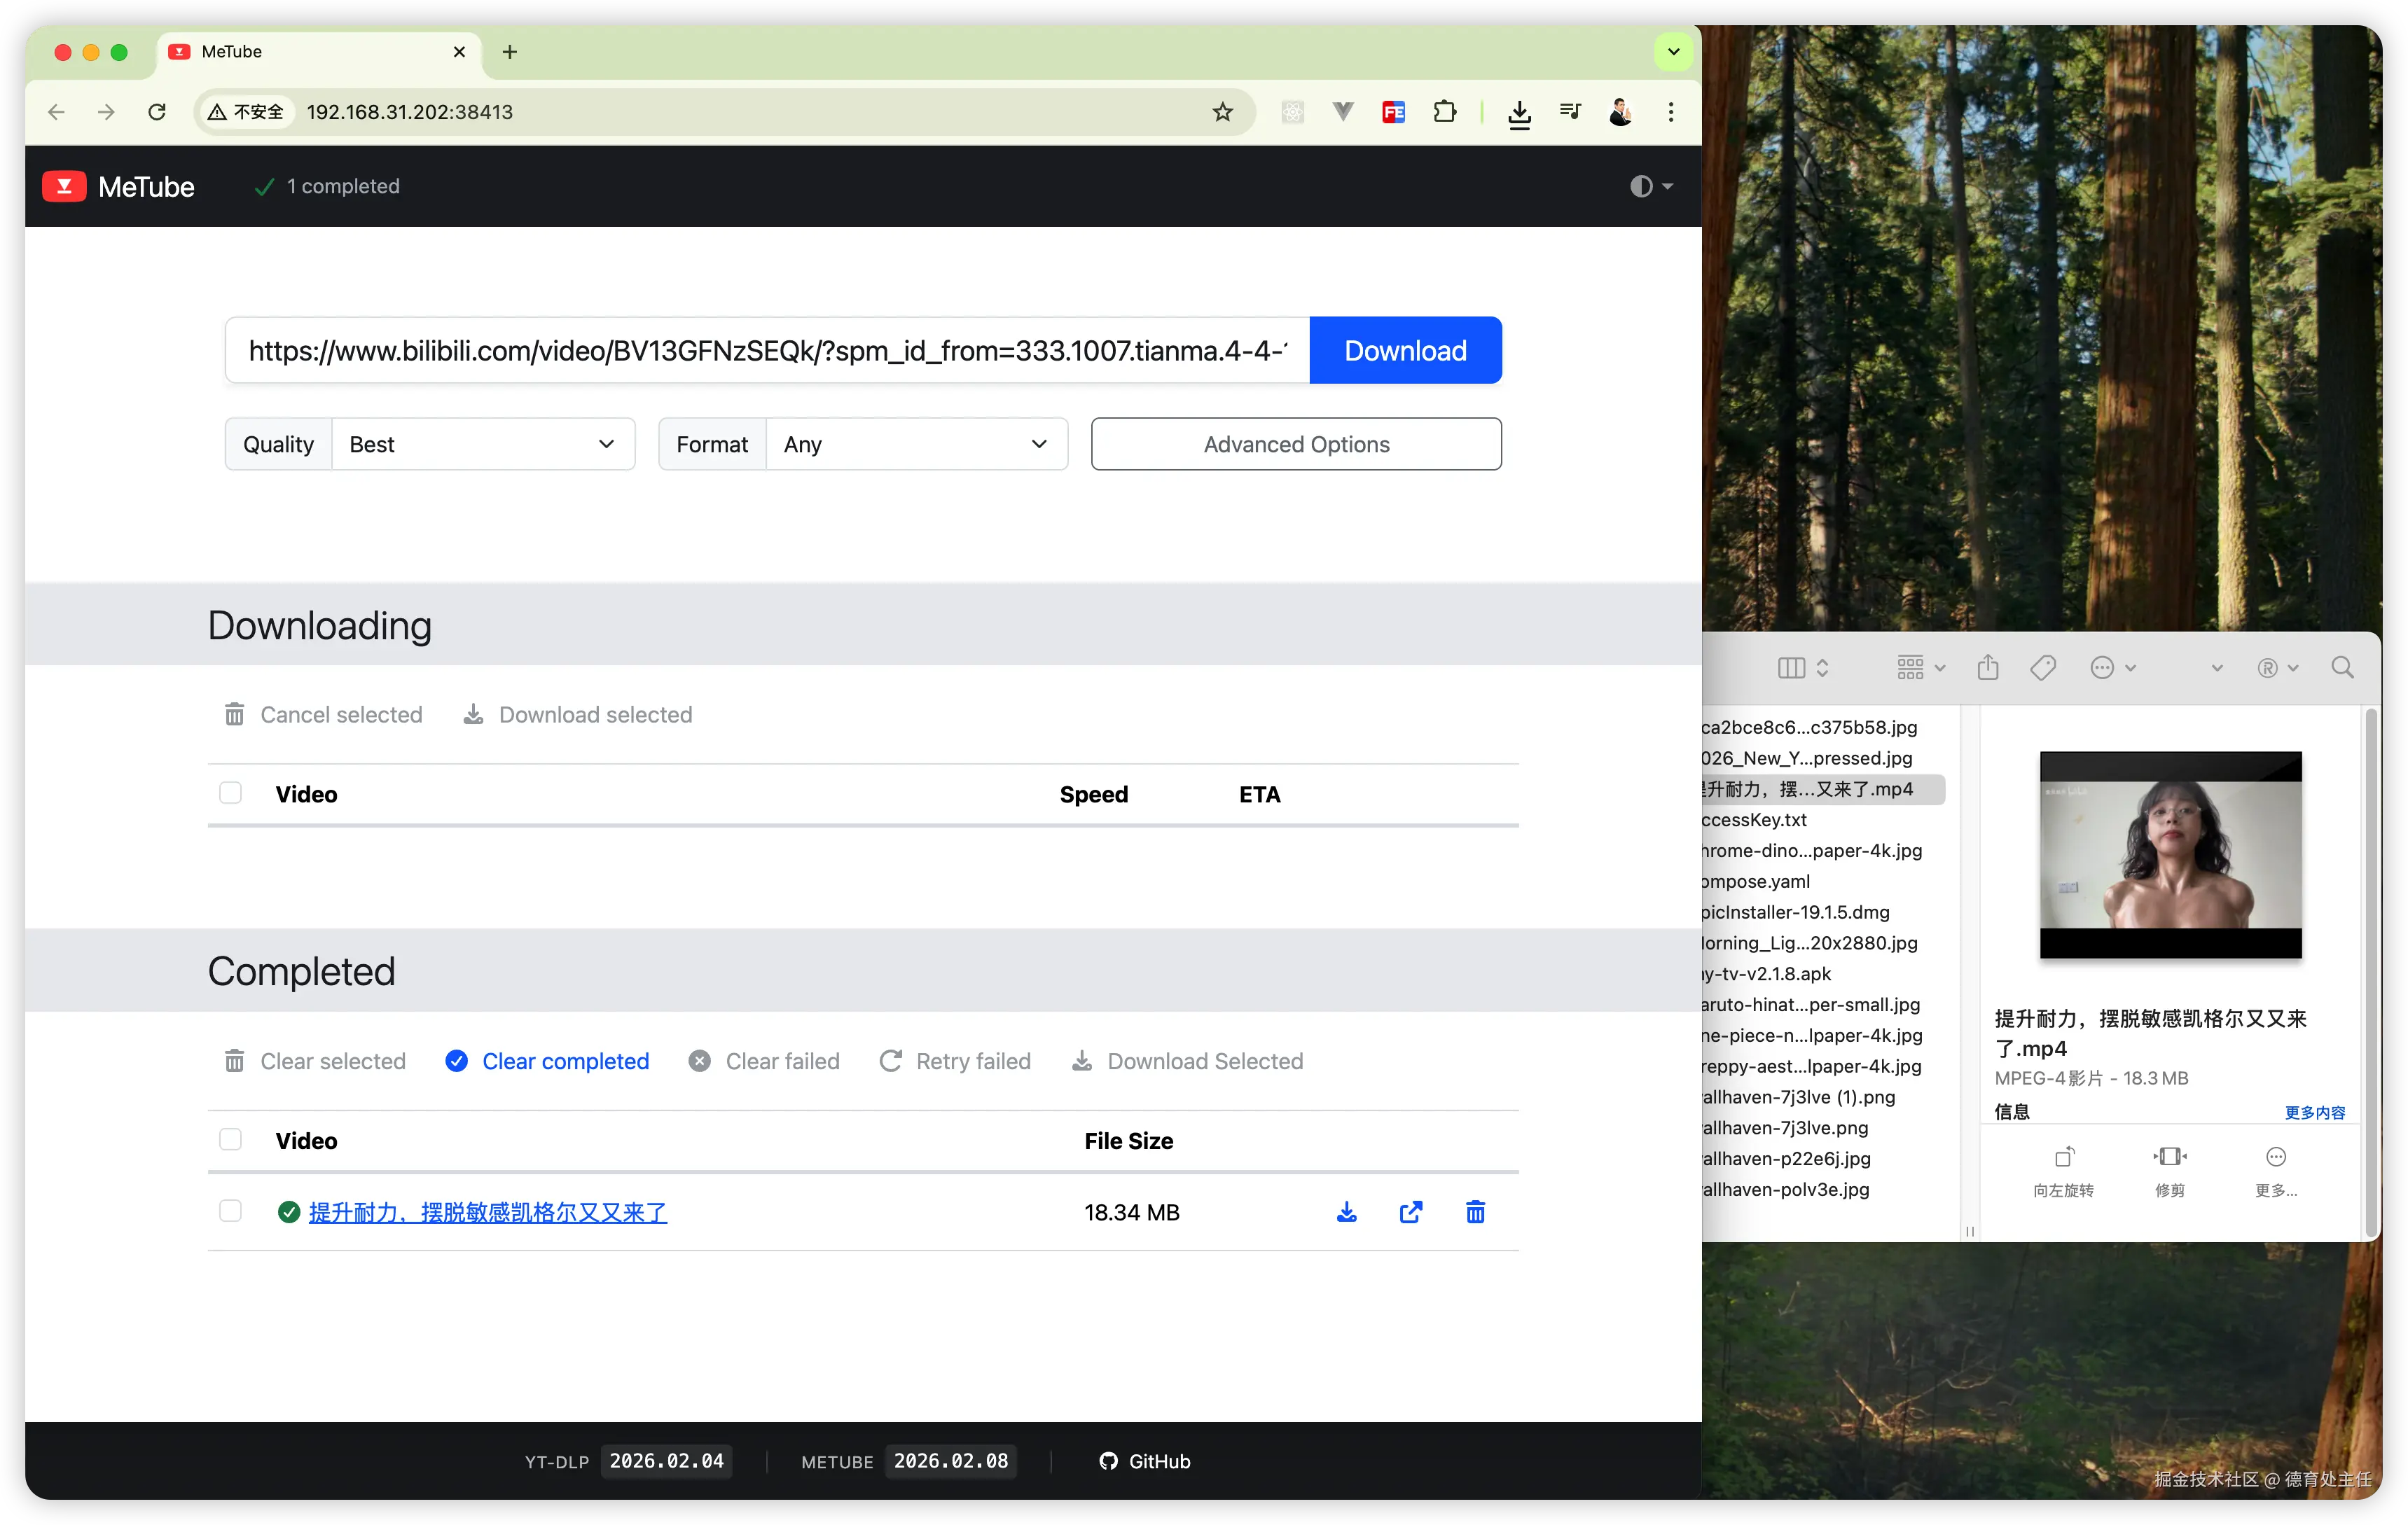
Task: Open the completed video in a new tab
Action: tap(1410, 1212)
